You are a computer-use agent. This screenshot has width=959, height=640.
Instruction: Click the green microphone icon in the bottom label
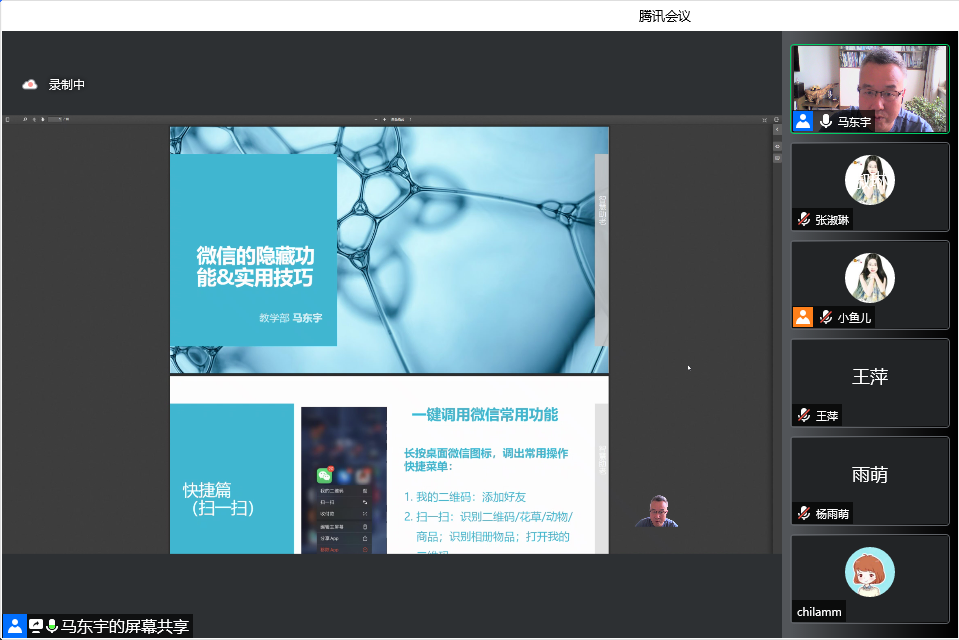(52, 626)
